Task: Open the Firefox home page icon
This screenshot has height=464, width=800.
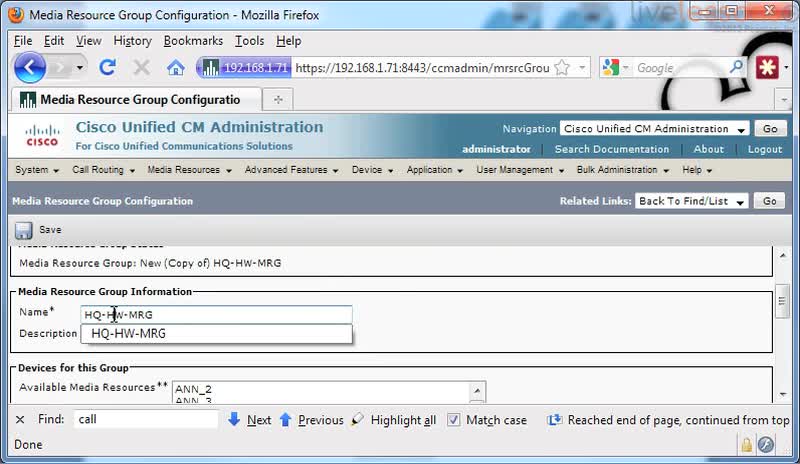Action: coord(176,67)
